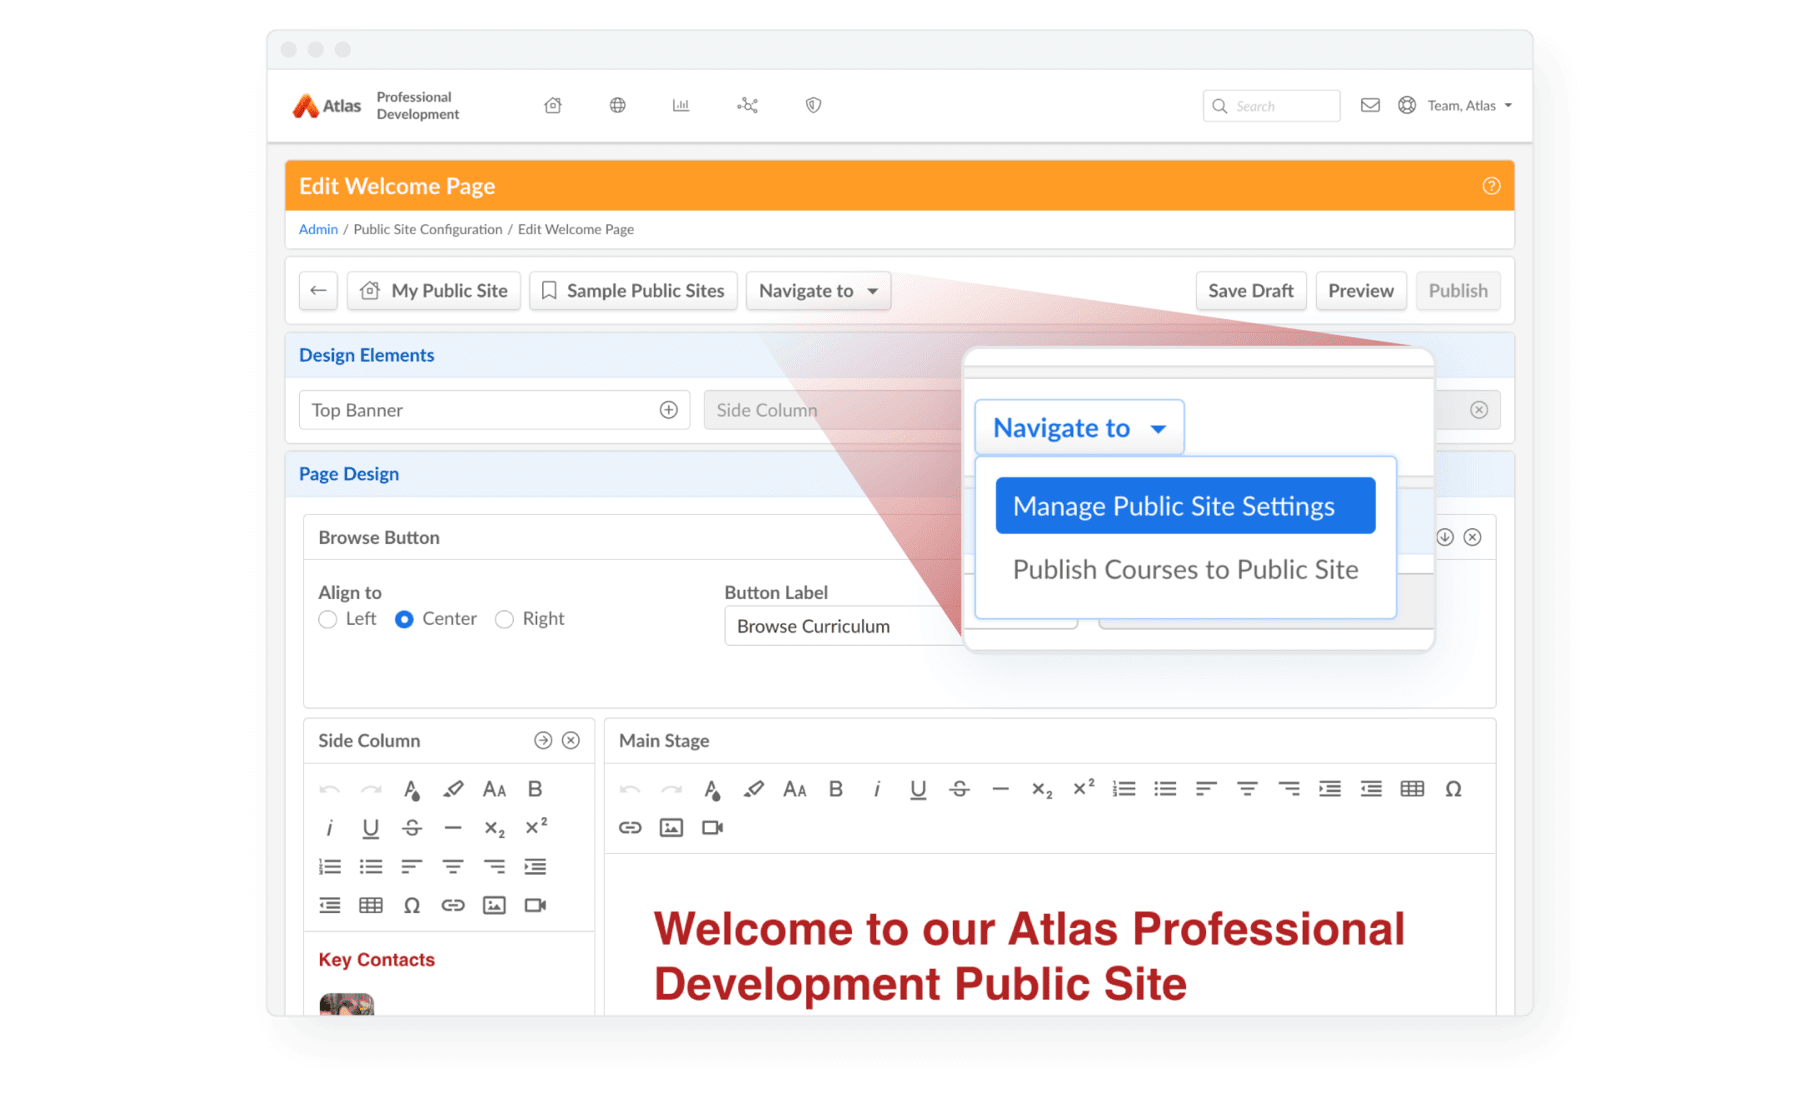Undo in Main Stage editor

(x=629, y=789)
